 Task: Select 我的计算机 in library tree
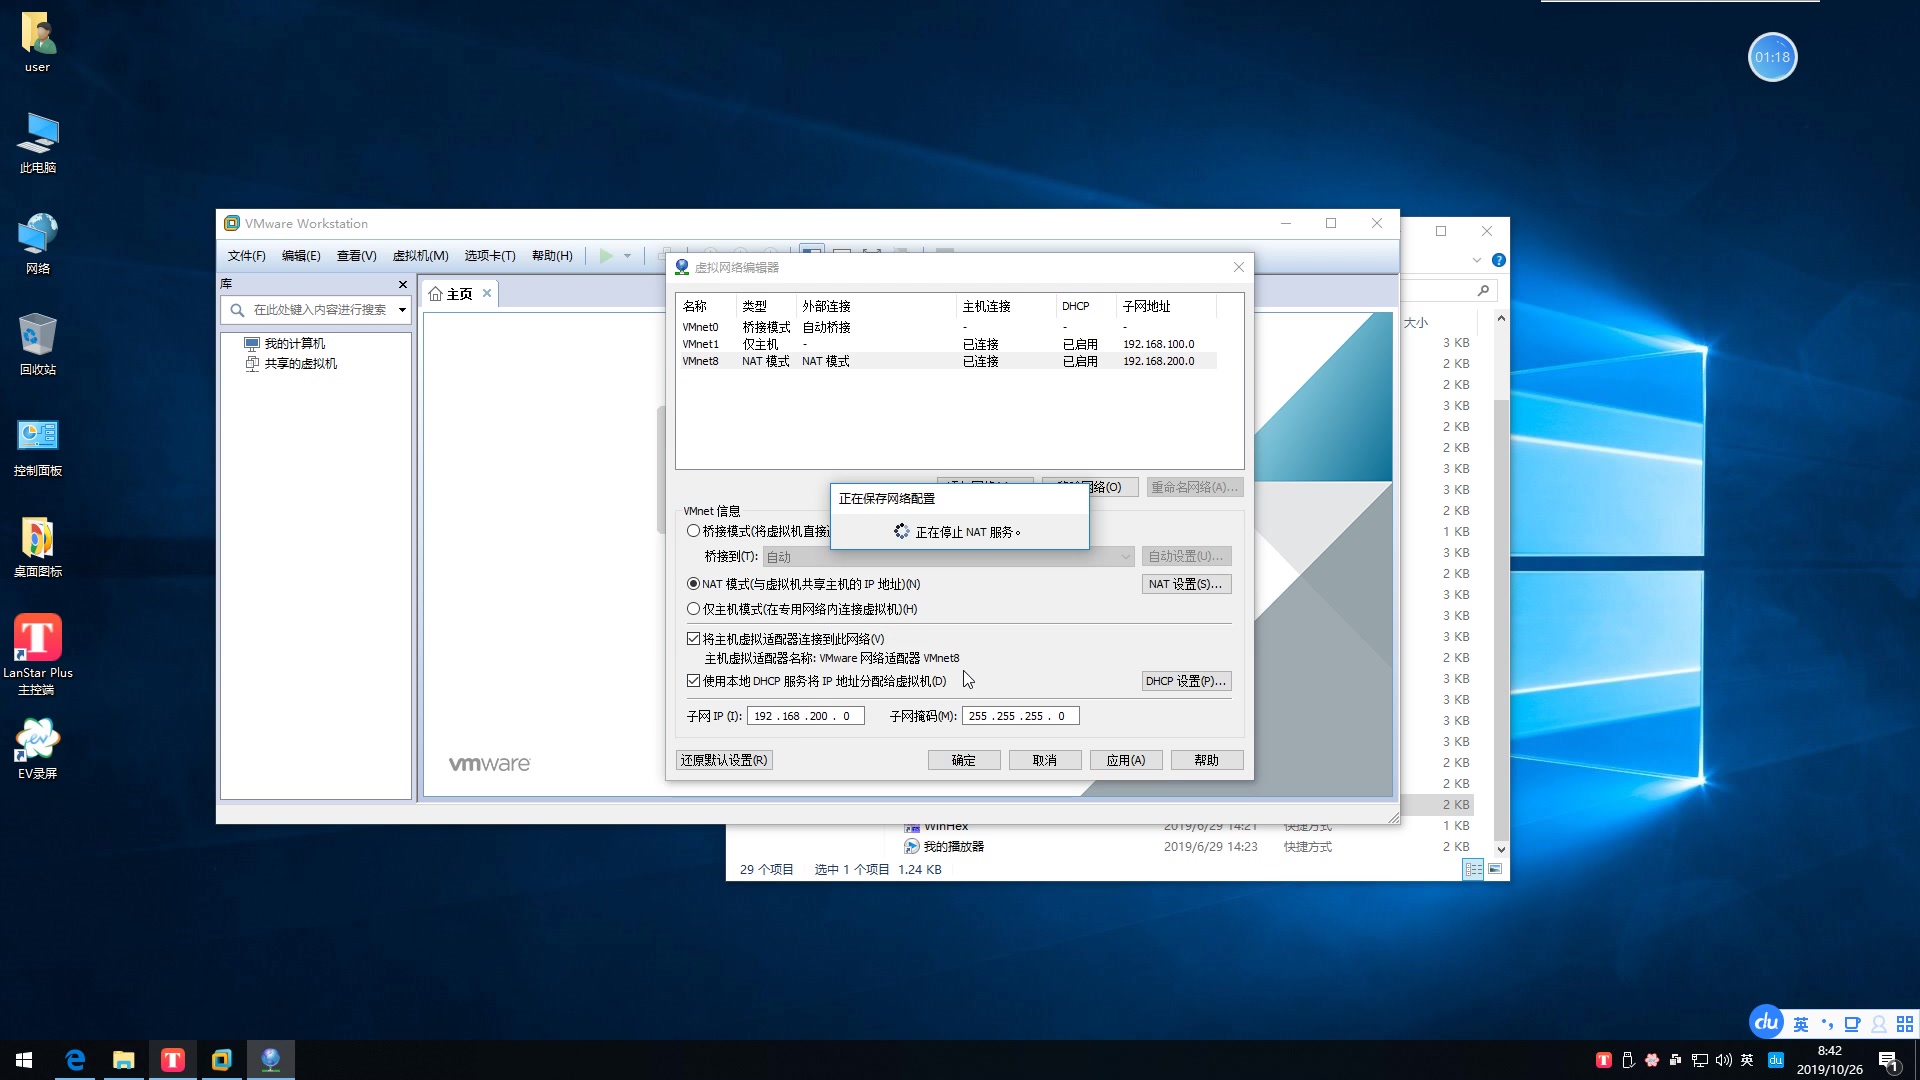294,344
